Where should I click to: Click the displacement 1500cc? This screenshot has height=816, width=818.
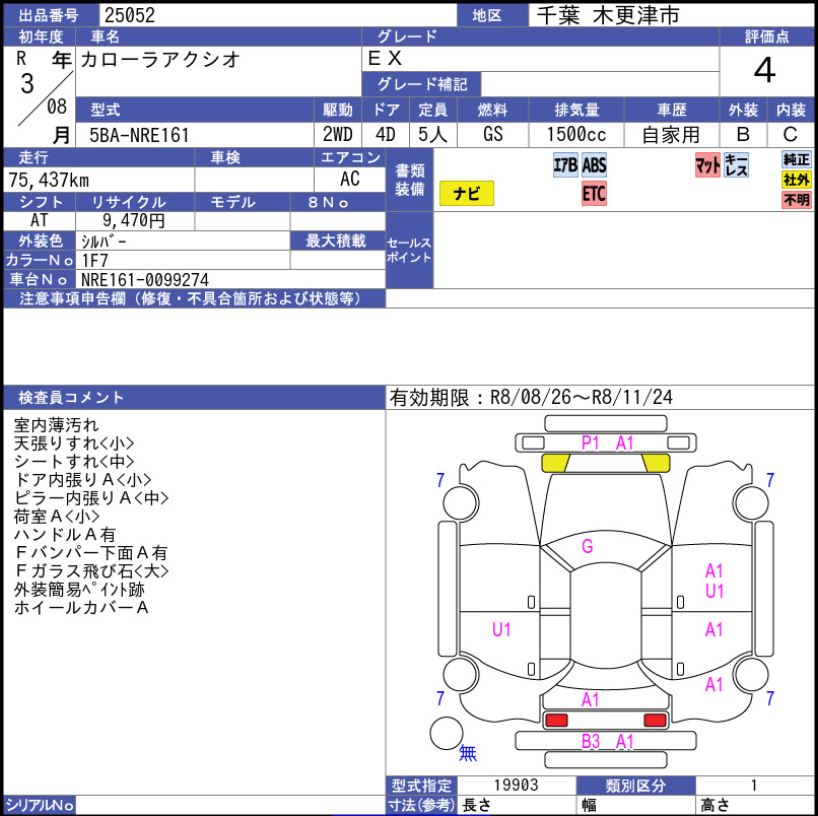coord(576,135)
